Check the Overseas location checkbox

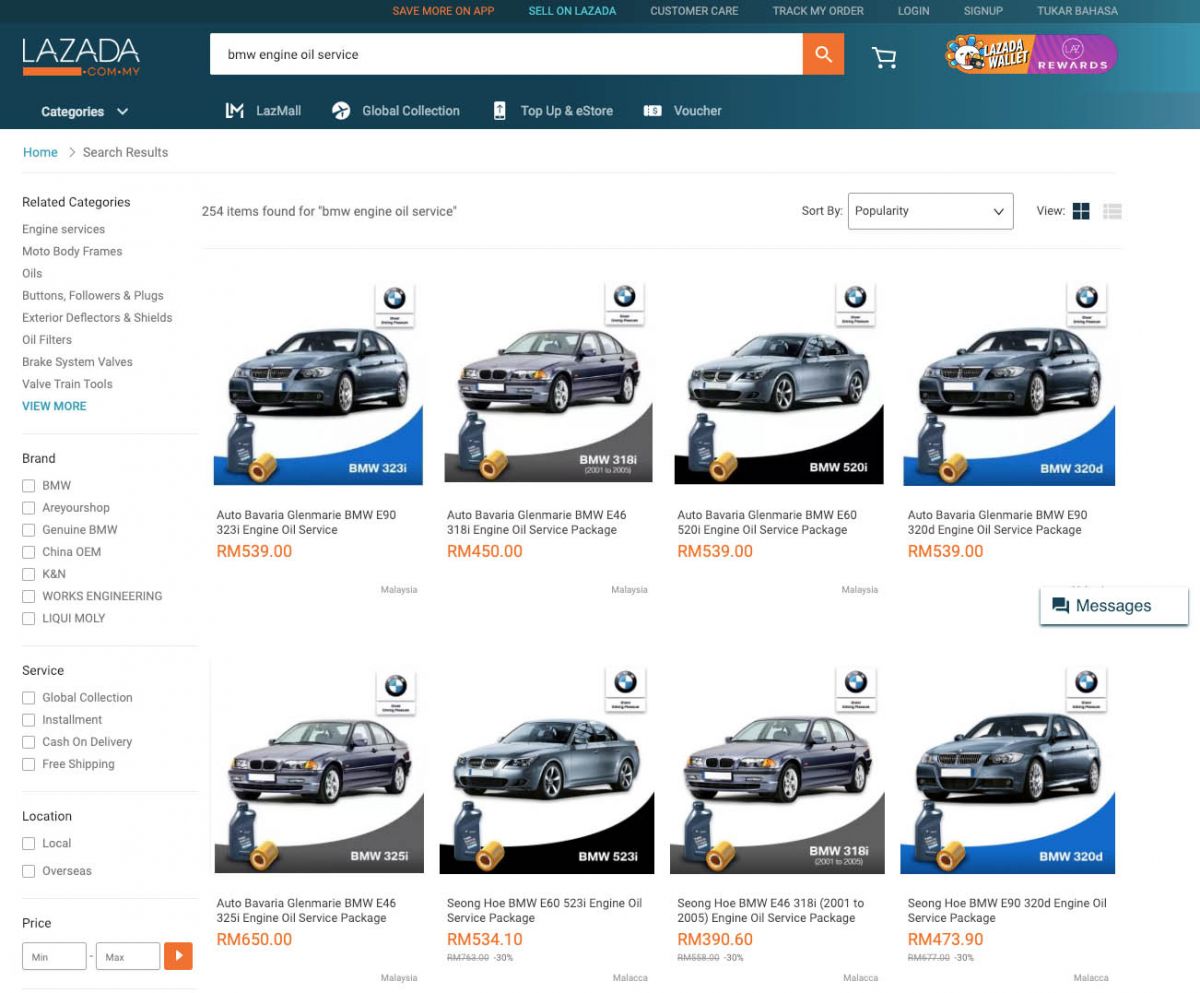coord(29,871)
